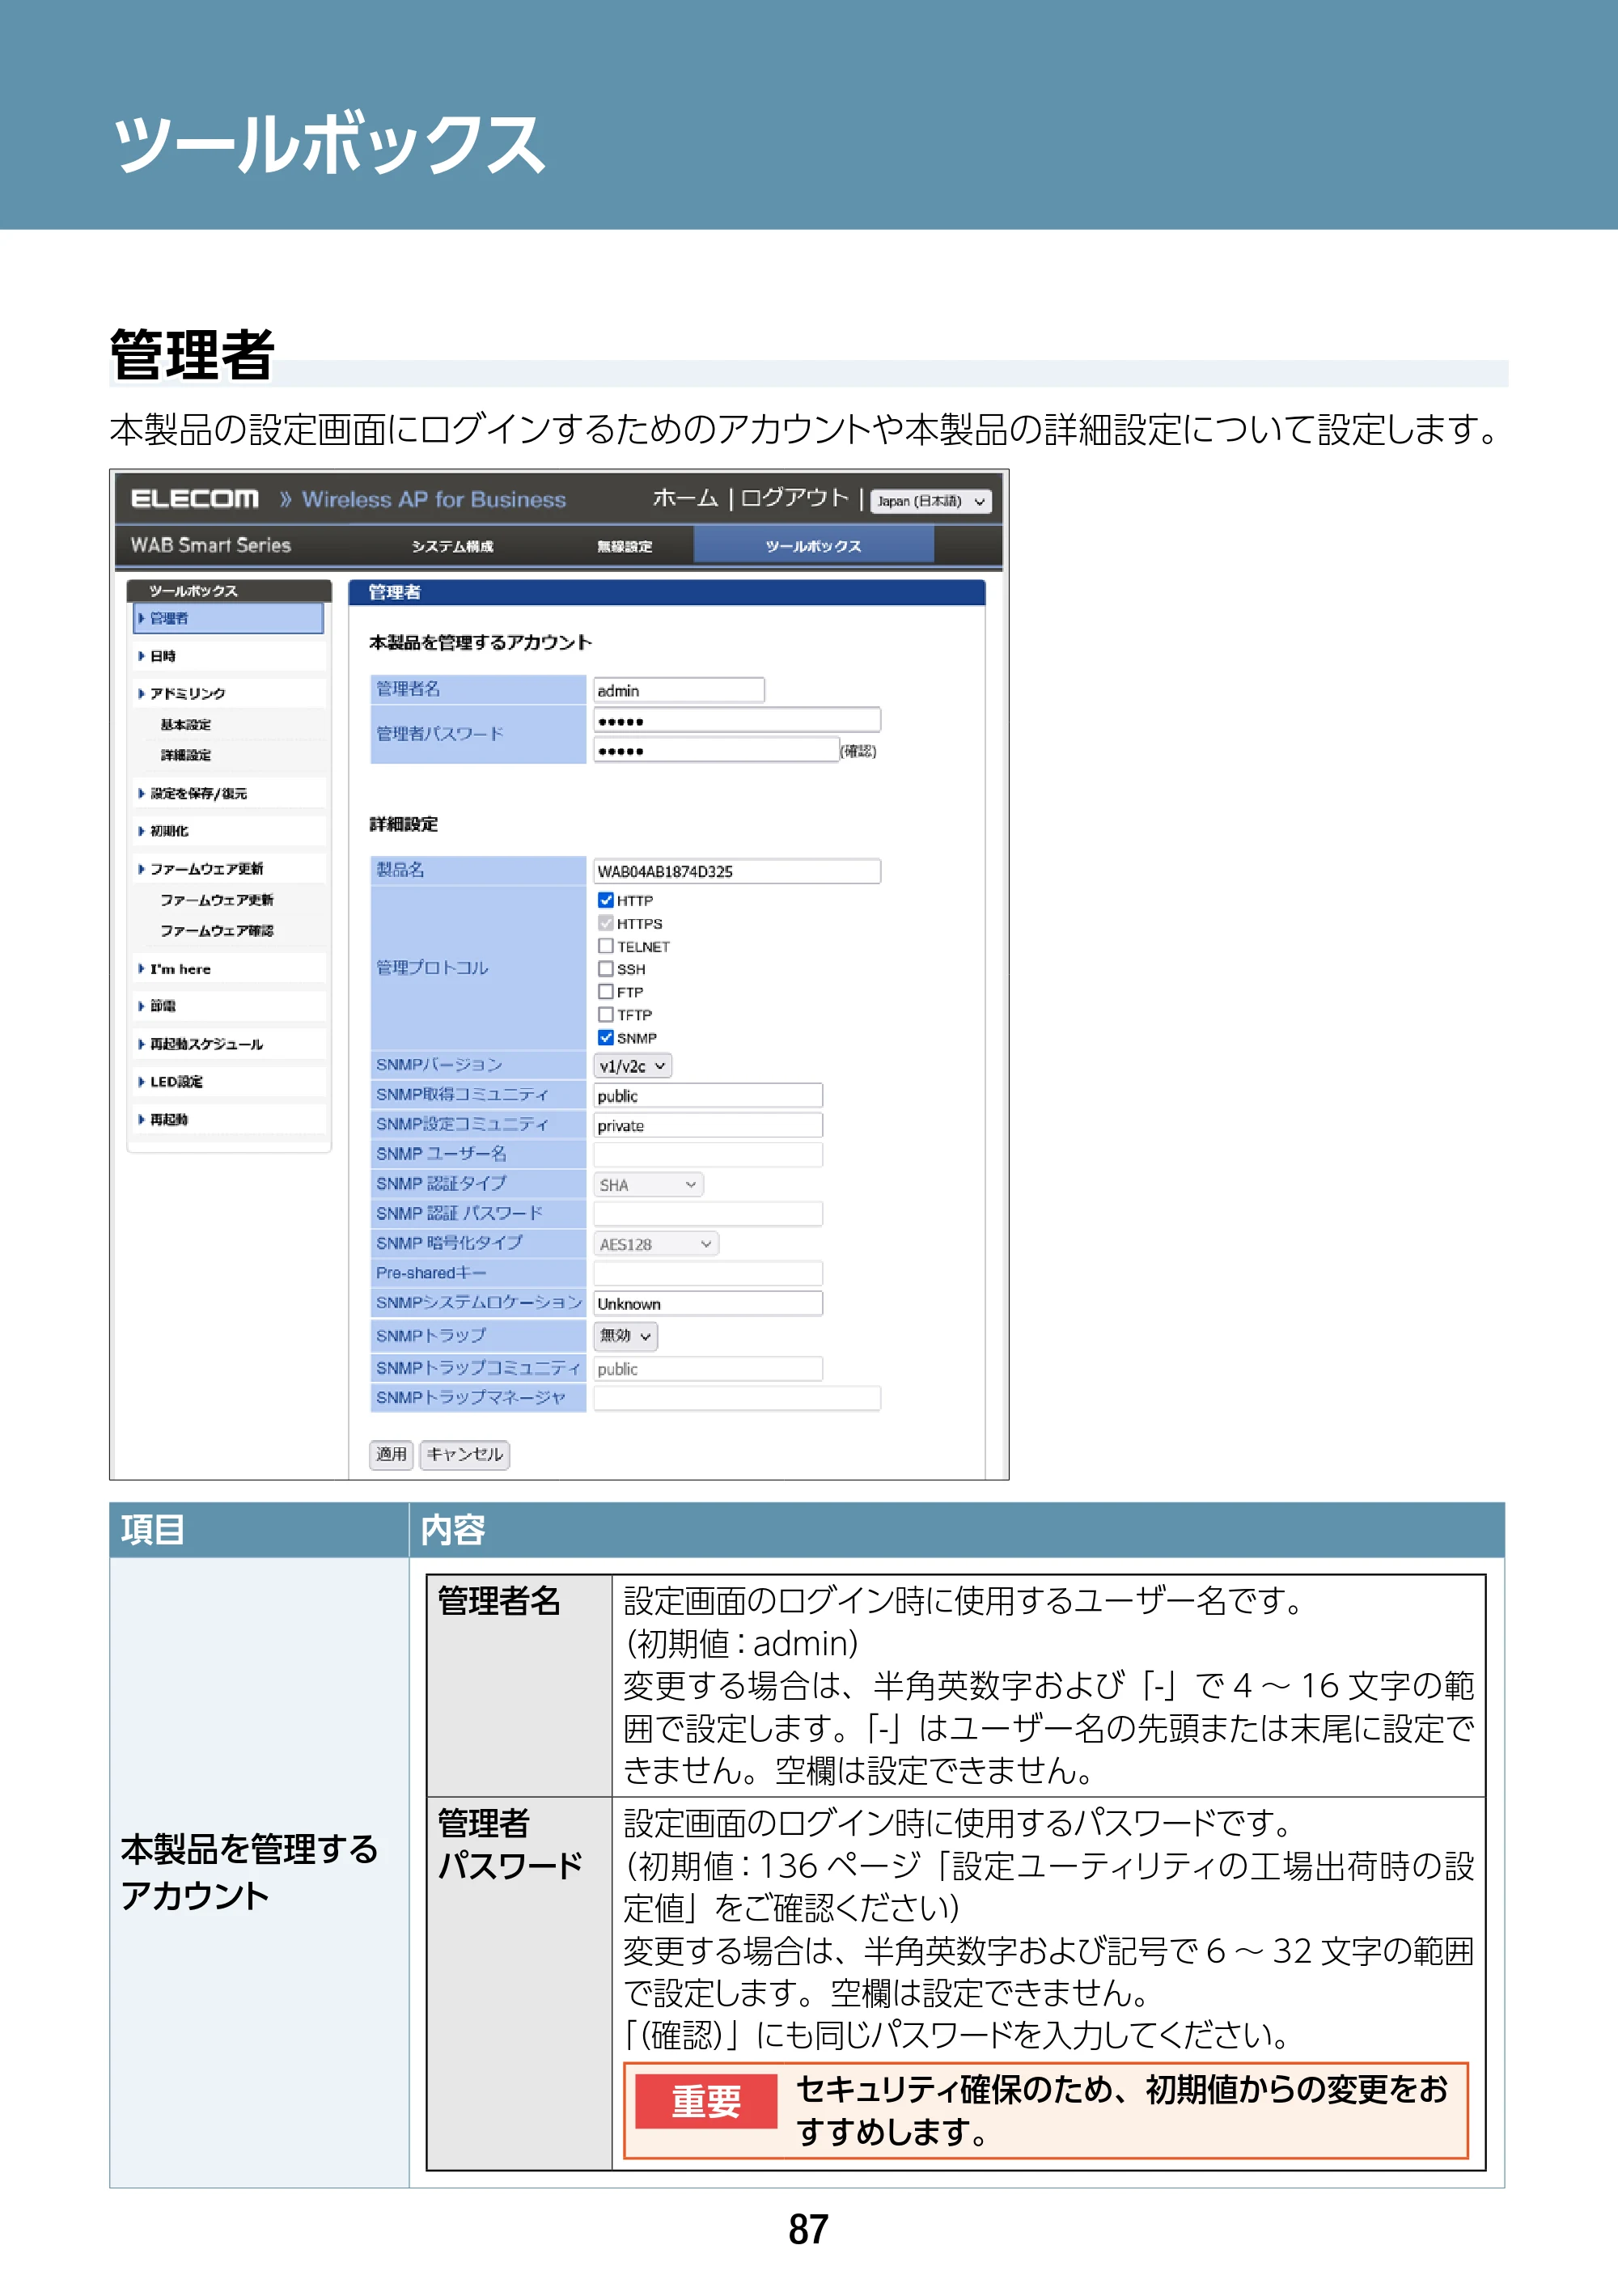Open ファームウェア確認 in the sidebar
1618x2296 pixels.
click(x=217, y=931)
